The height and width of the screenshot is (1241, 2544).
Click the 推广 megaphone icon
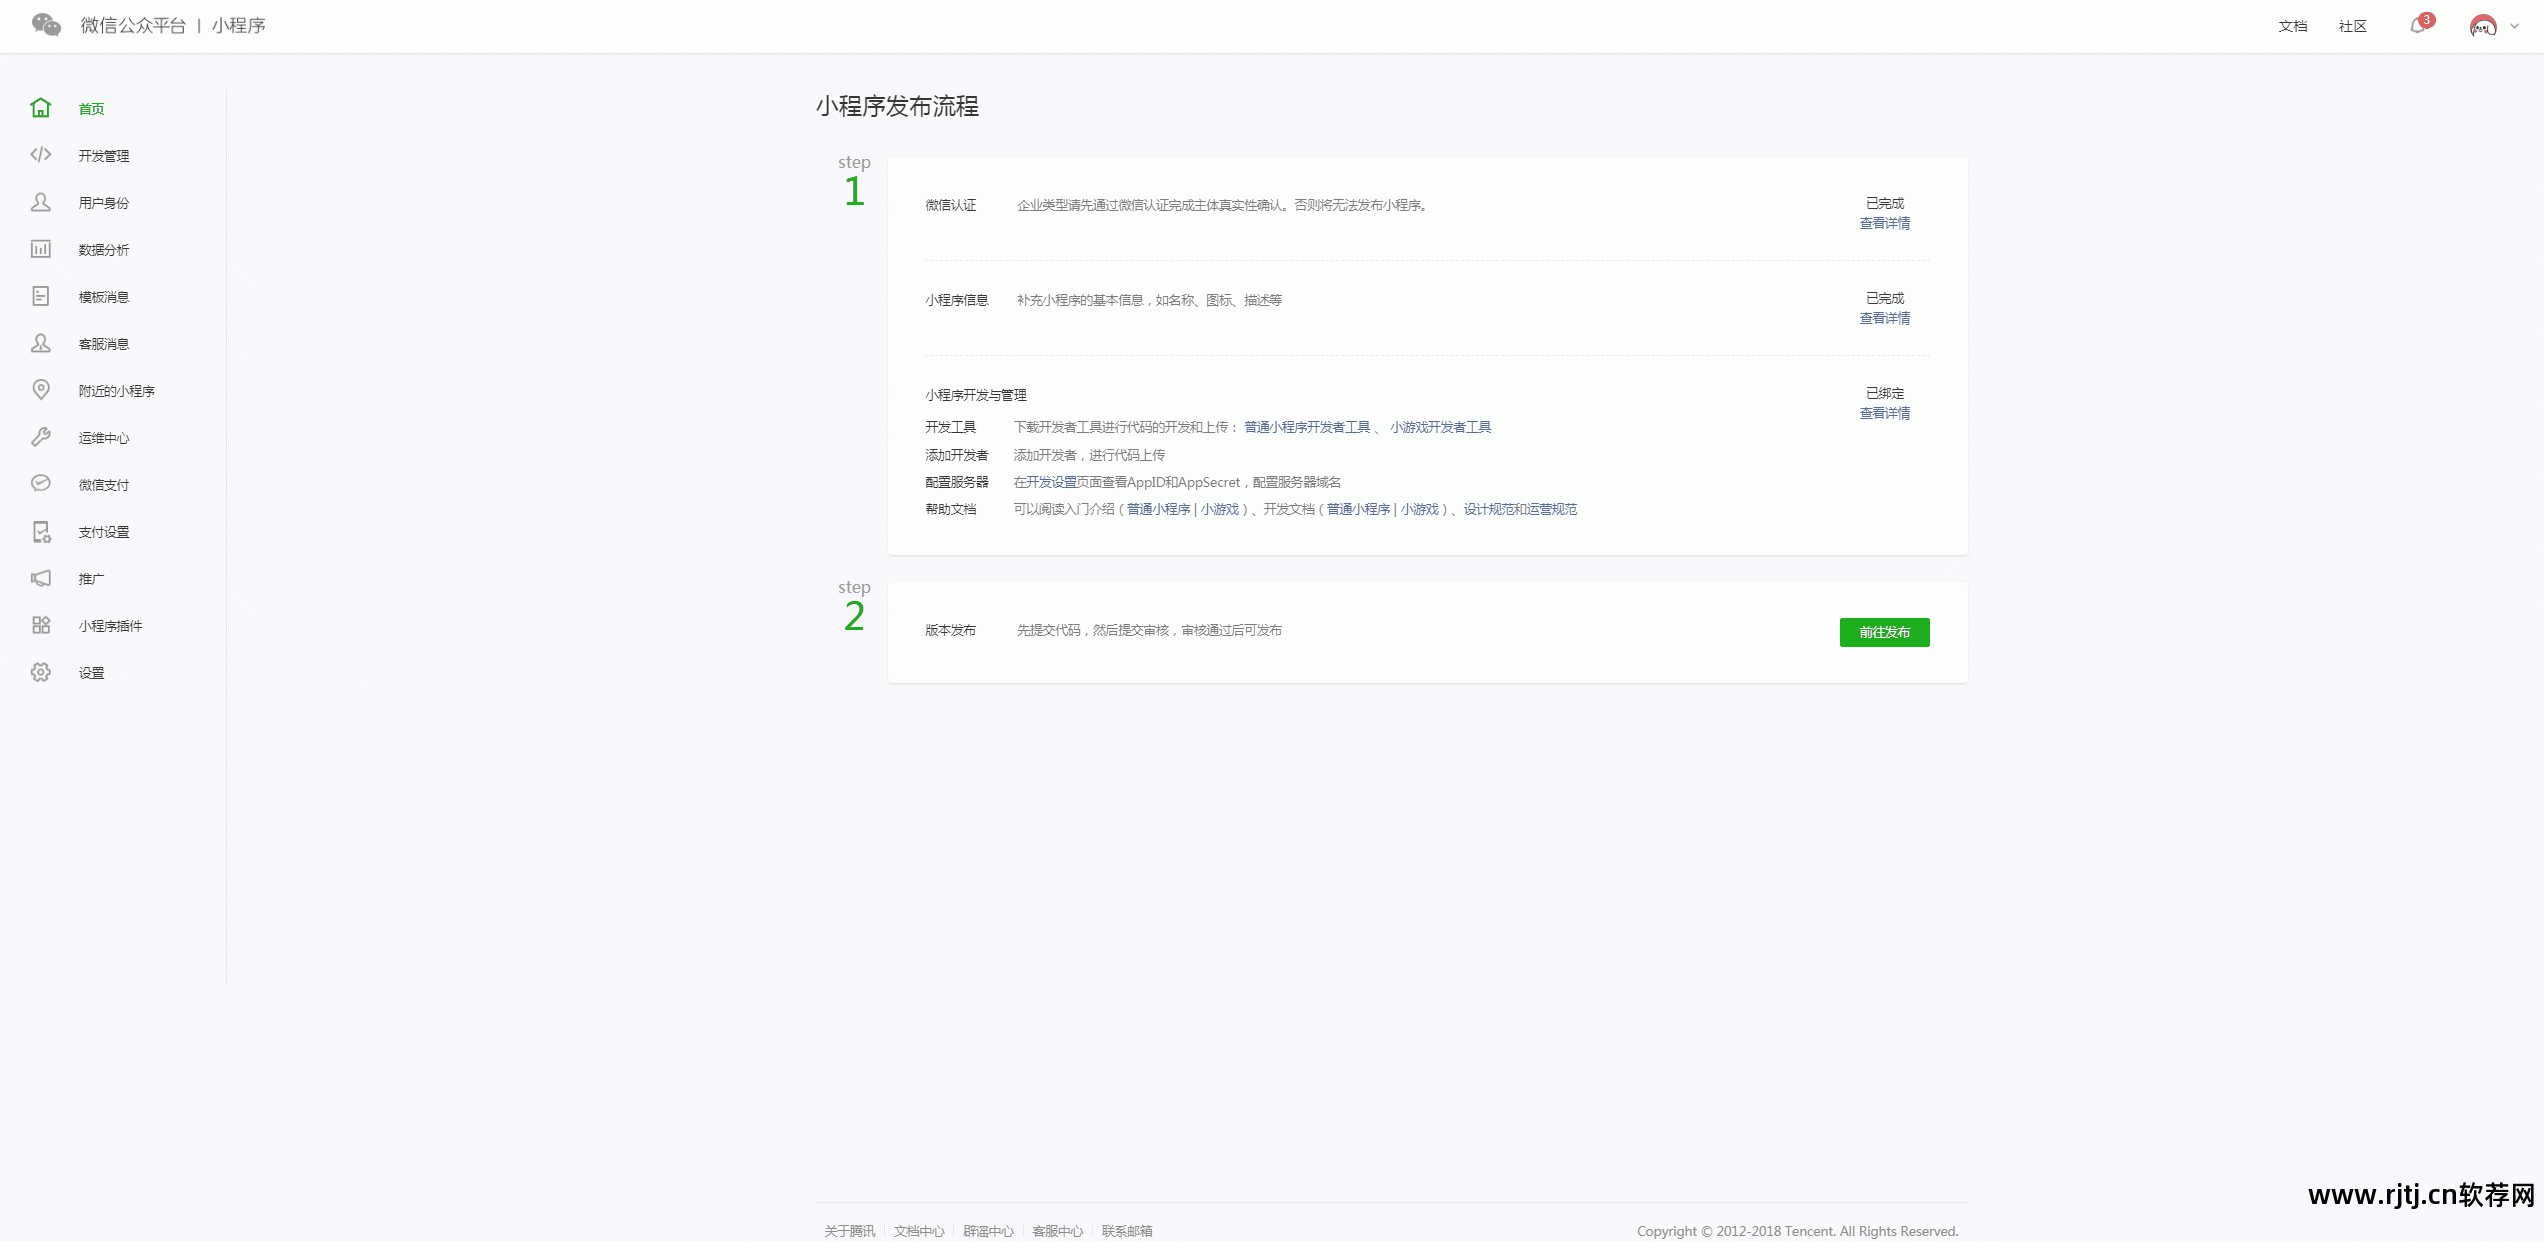(x=40, y=578)
